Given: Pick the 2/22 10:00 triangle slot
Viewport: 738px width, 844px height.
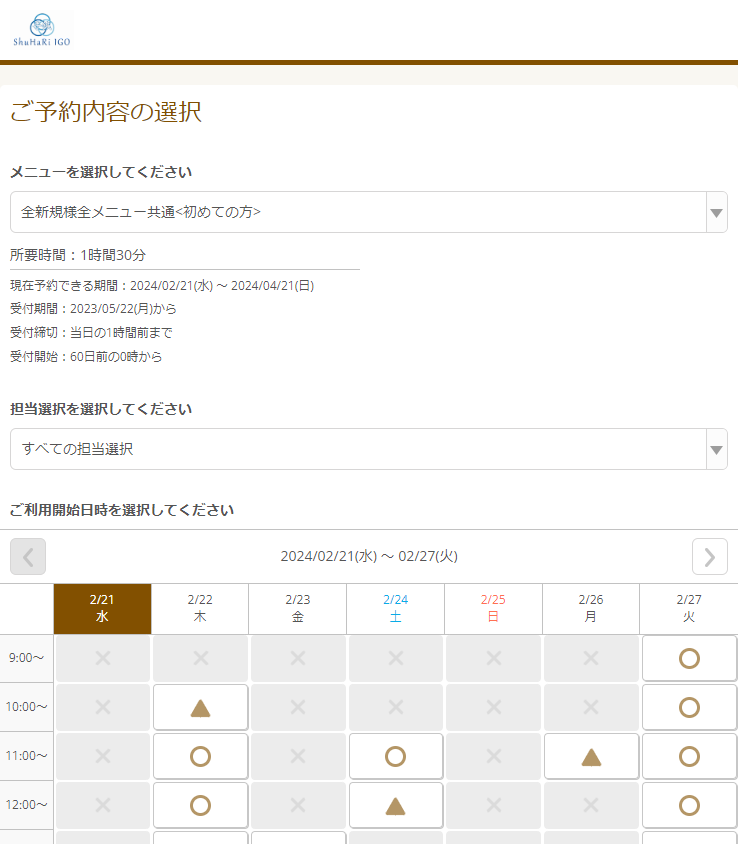Looking at the screenshot, I should [200, 708].
